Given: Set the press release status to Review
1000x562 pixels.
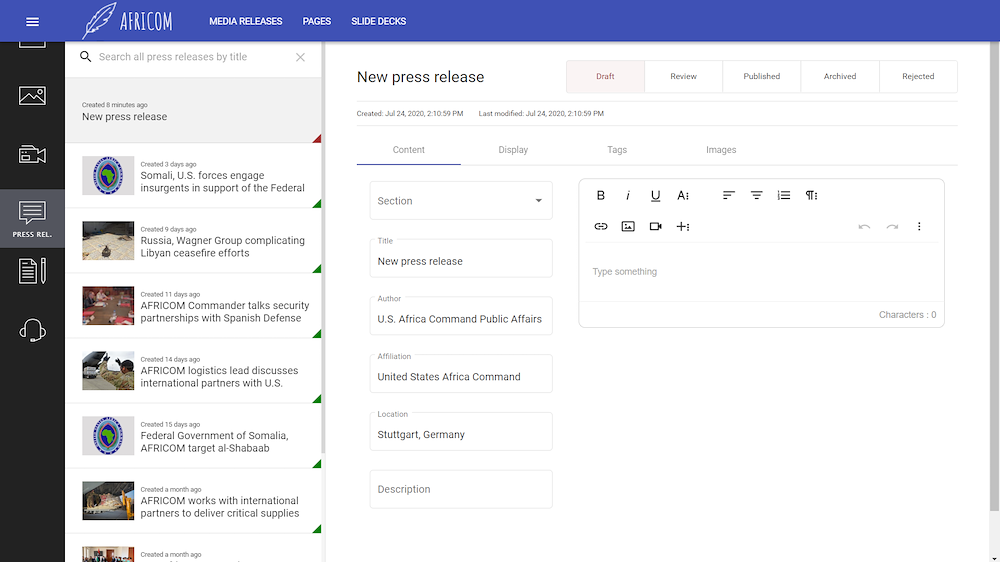Looking at the screenshot, I should pos(683,76).
